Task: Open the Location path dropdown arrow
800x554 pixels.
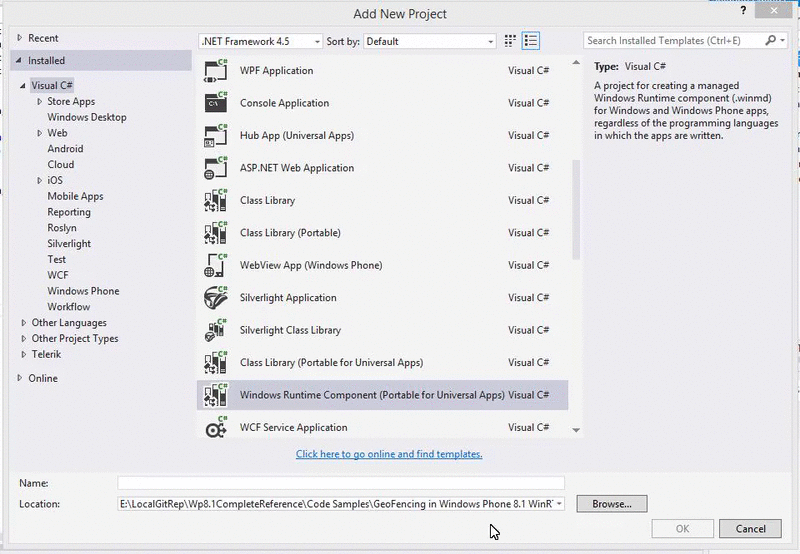Action: click(x=559, y=504)
